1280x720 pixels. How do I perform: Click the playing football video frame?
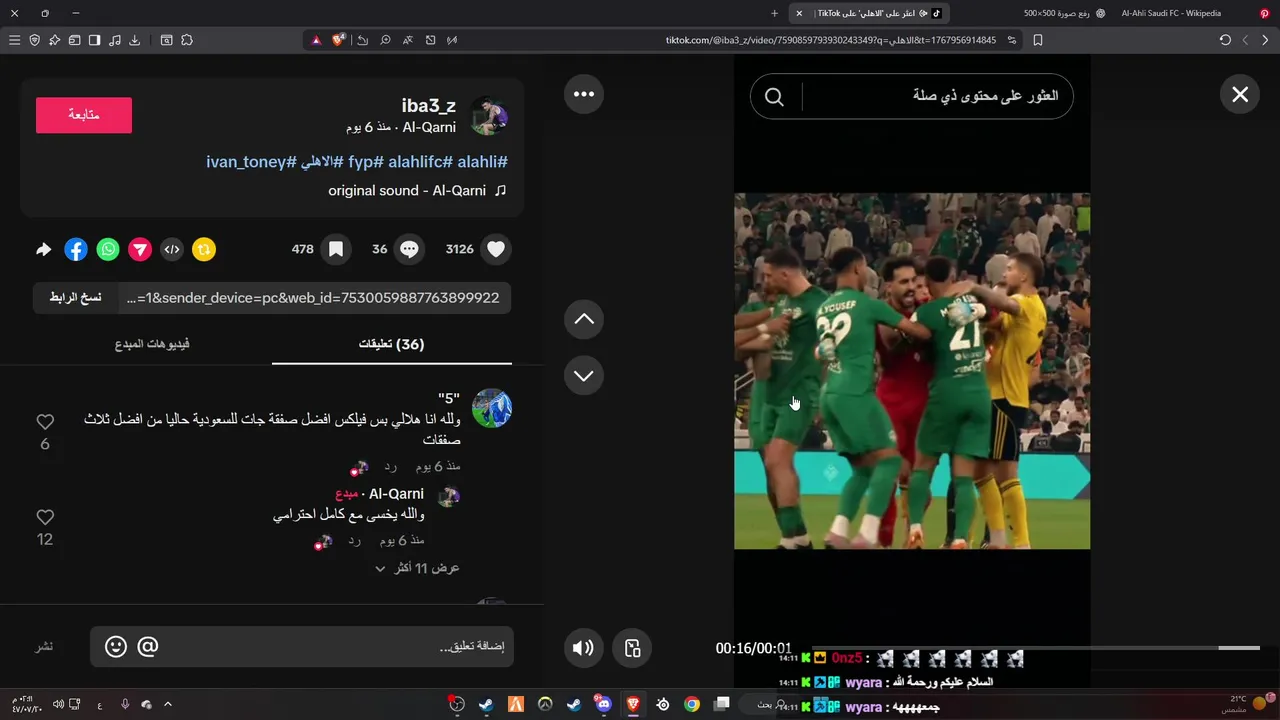(x=912, y=371)
